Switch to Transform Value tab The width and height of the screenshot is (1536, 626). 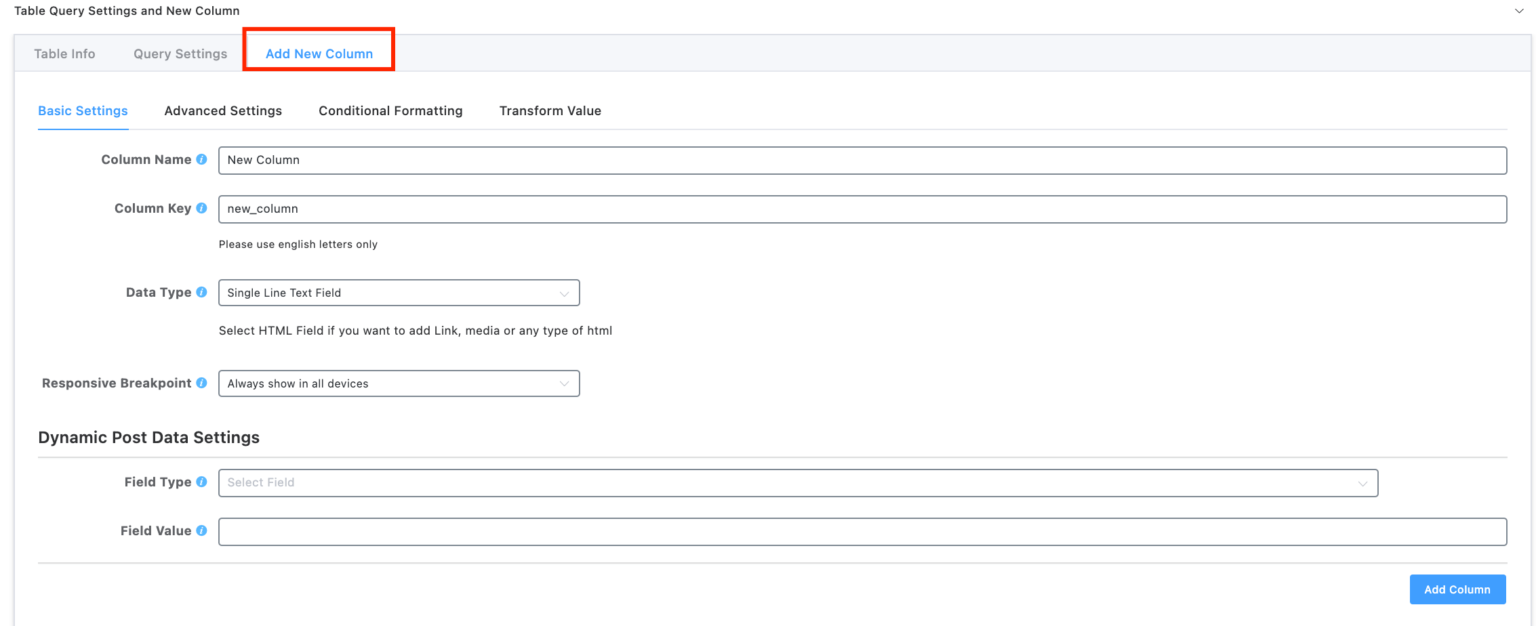pos(550,111)
